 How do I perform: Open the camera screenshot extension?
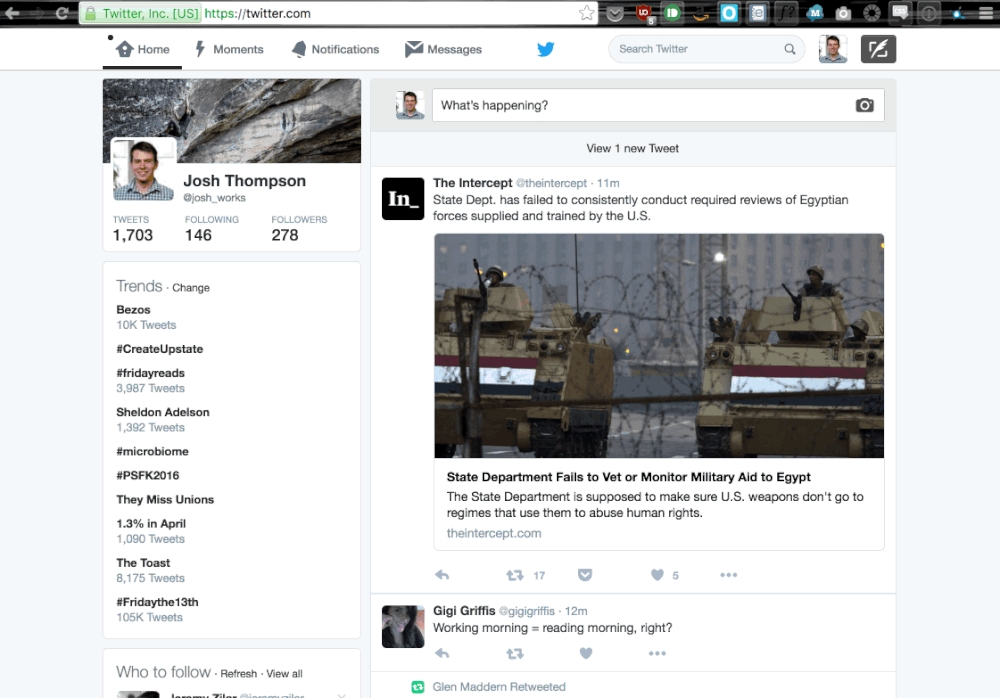[843, 13]
